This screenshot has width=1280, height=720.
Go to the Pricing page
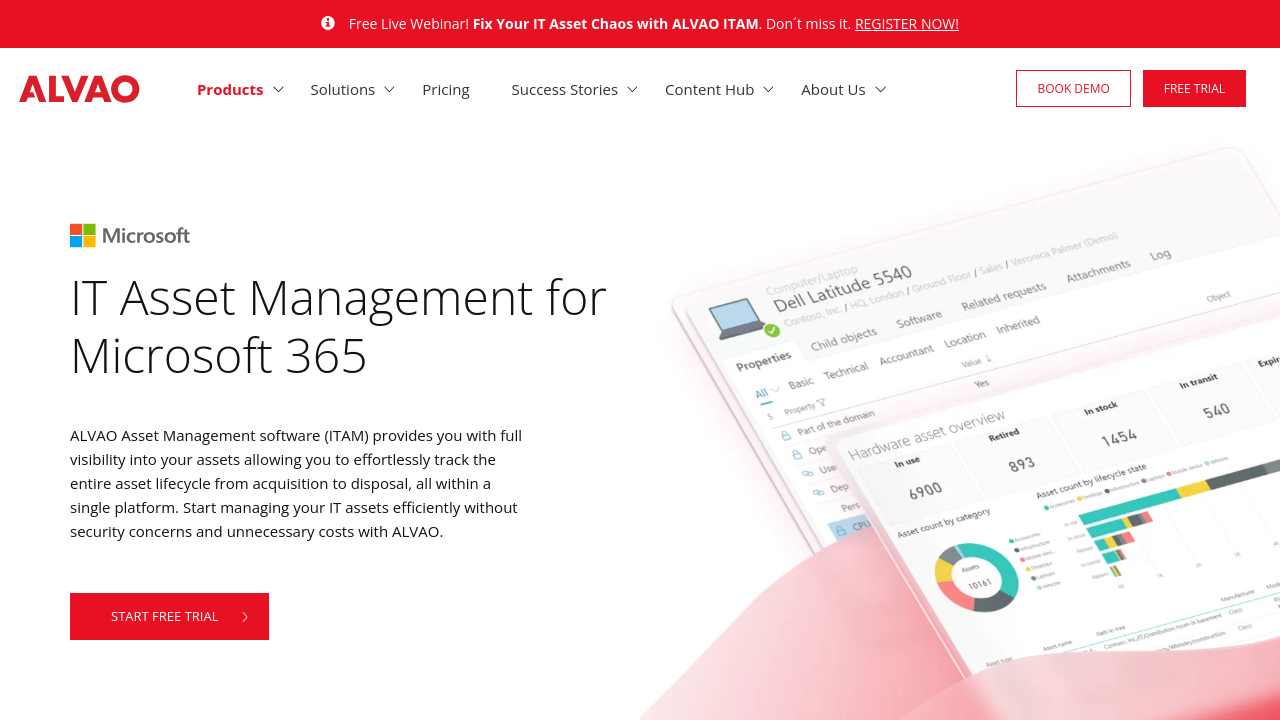click(x=446, y=90)
